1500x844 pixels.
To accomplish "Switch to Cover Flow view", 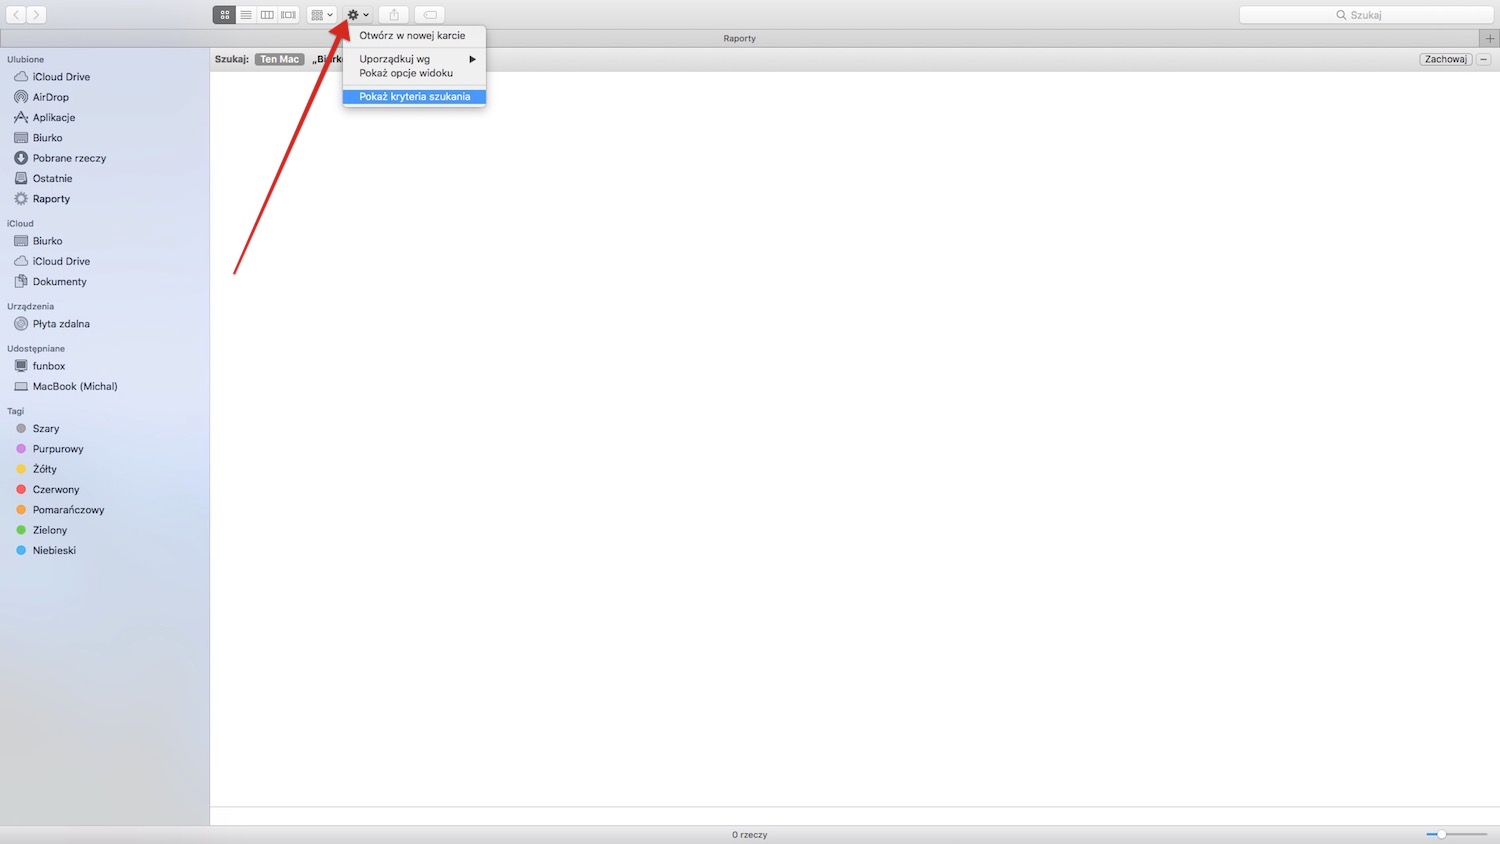I will pyautogui.click(x=288, y=15).
